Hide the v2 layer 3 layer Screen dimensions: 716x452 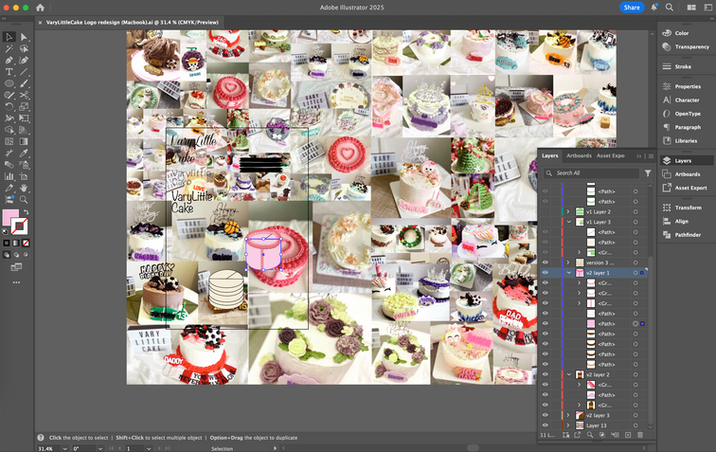[545, 415]
